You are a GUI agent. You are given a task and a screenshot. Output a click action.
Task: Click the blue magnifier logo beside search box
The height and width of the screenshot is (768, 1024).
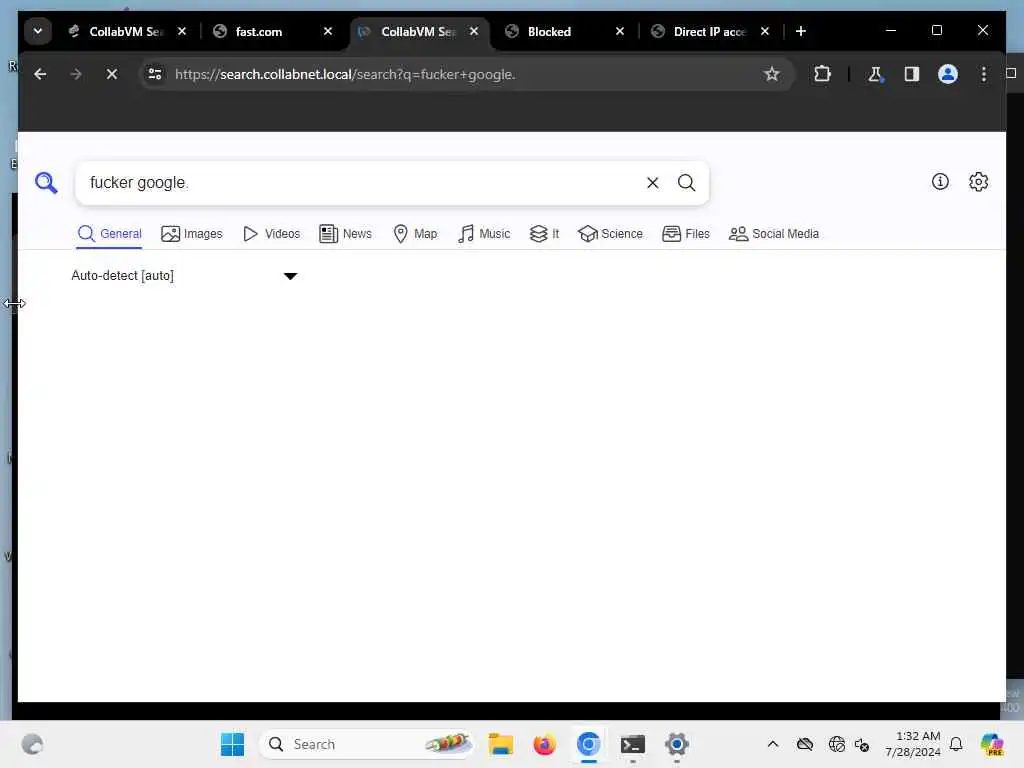tap(46, 183)
